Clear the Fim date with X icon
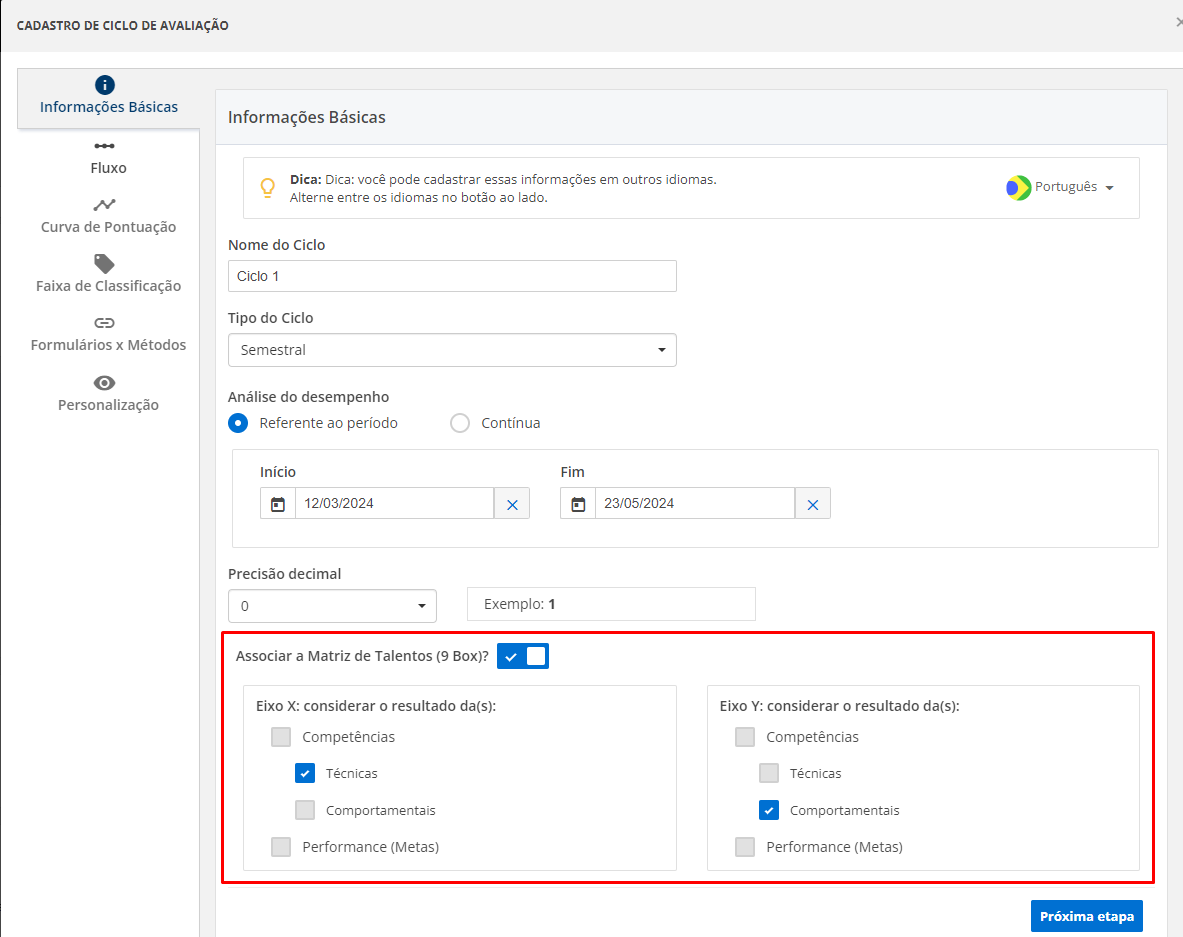The height and width of the screenshot is (937, 1183). (x=812, y=504)
